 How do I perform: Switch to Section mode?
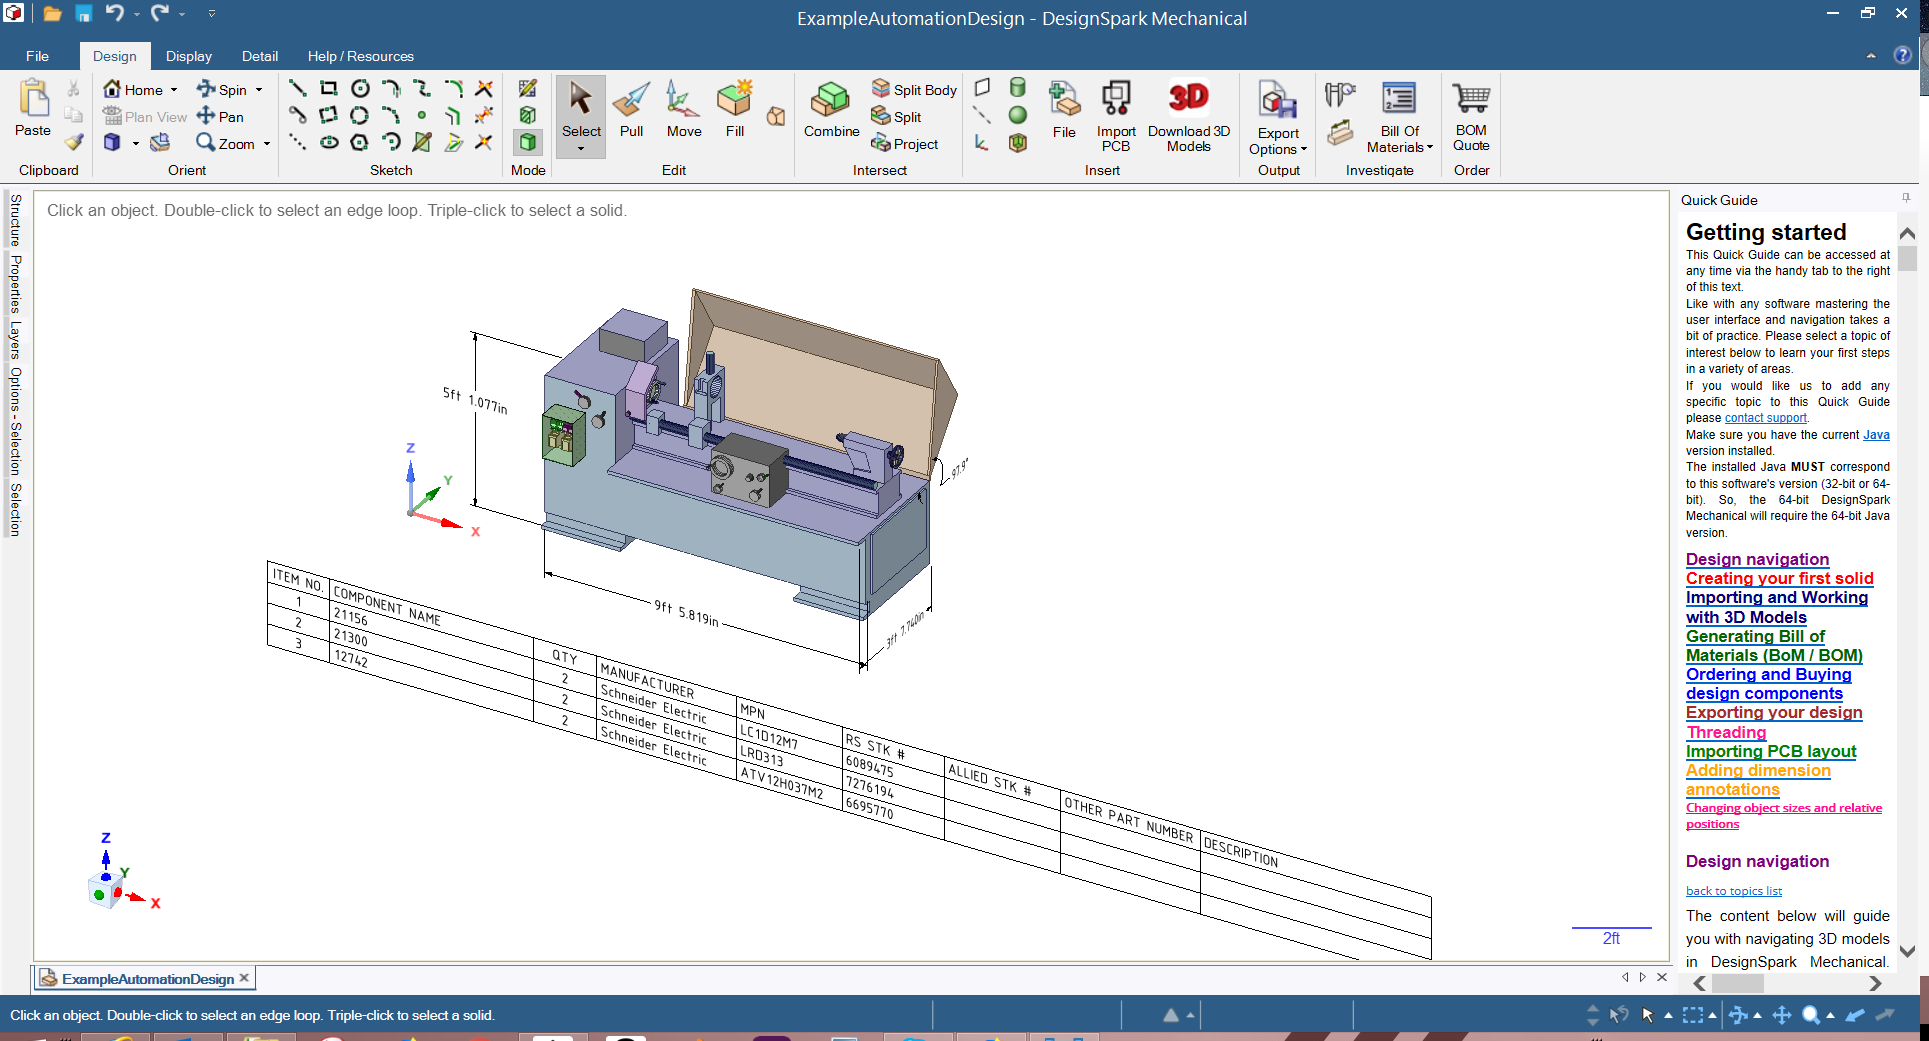(528, 116)
